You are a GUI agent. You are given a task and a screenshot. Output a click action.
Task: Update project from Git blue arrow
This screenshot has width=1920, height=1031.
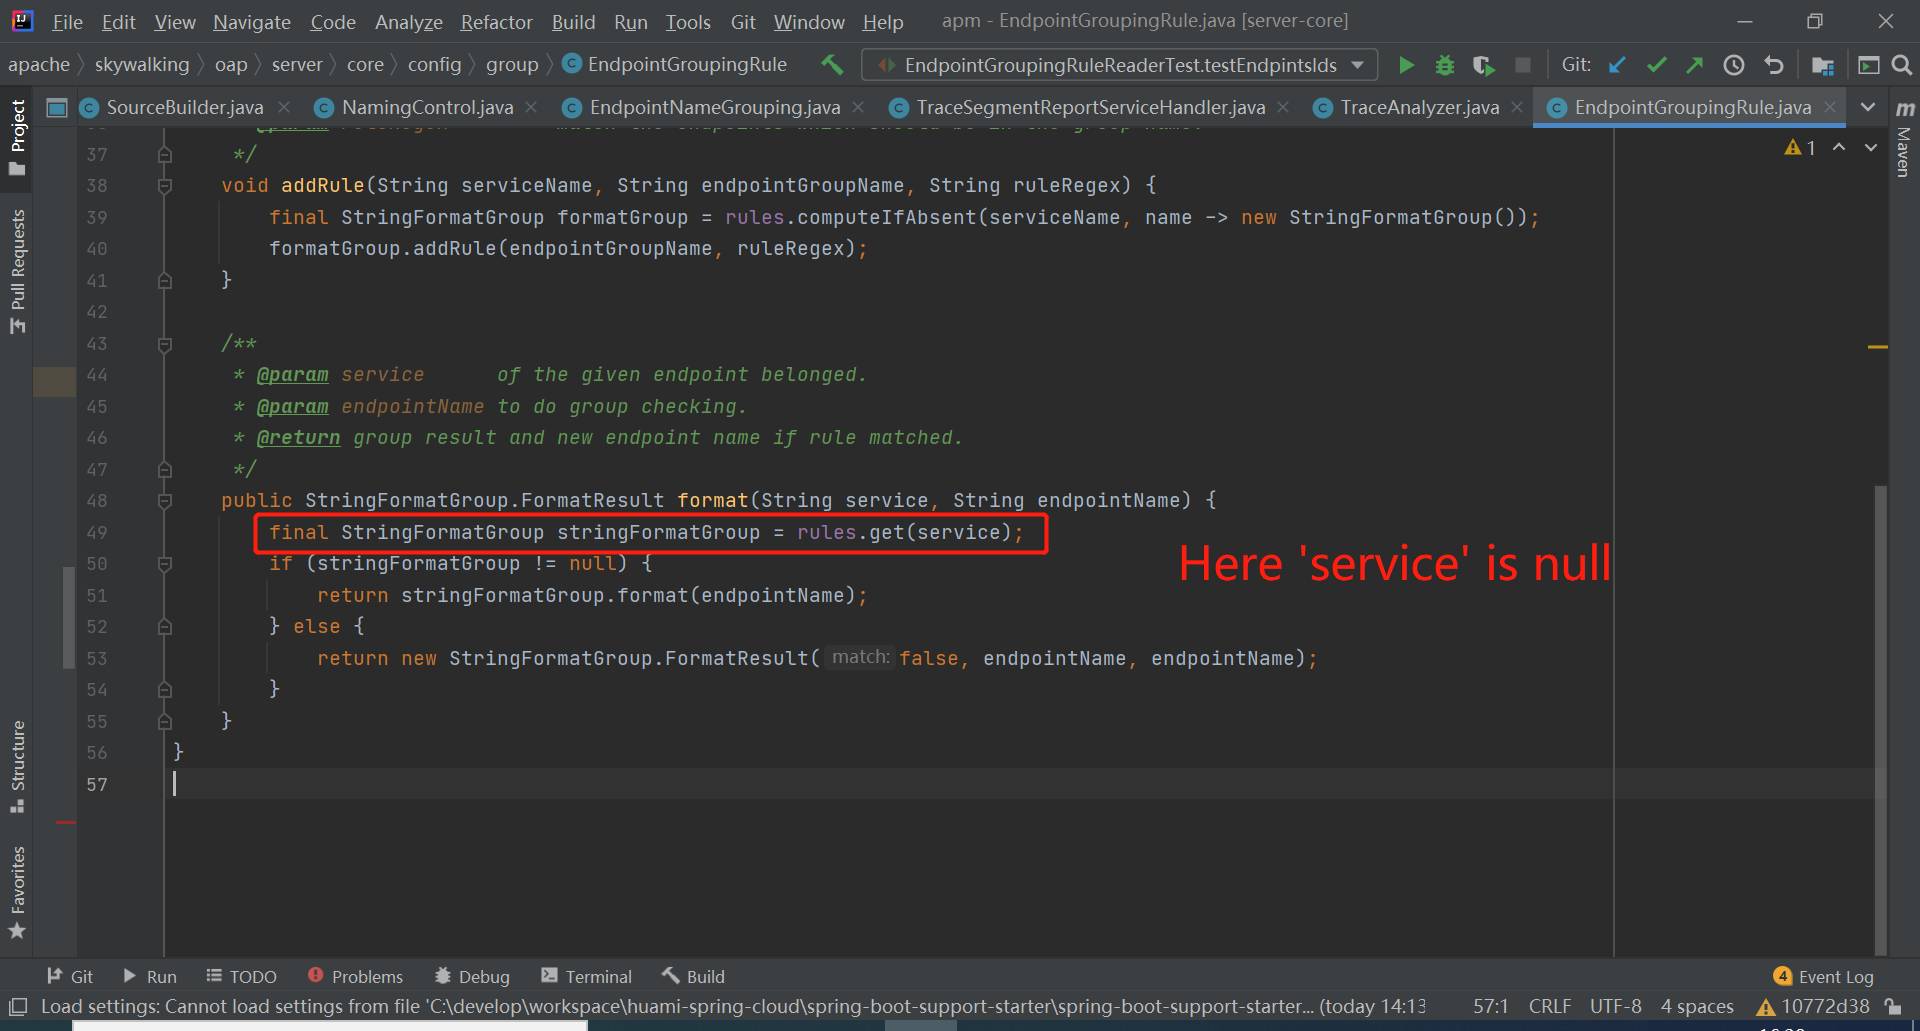click(x=1616, y=65)
